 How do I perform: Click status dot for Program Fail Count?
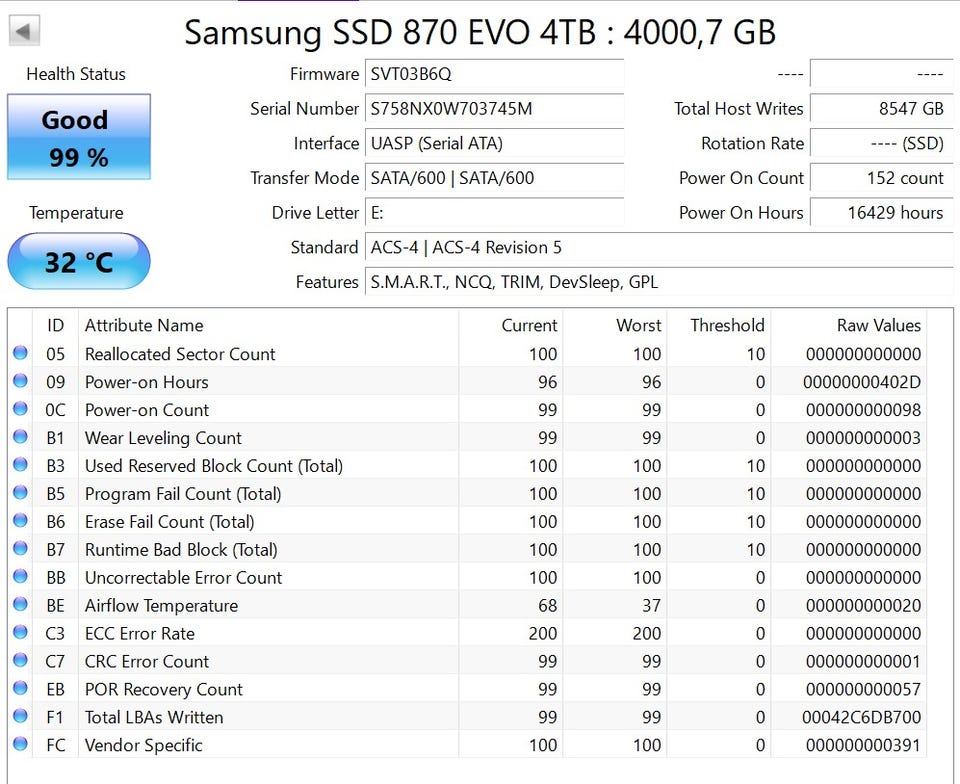point(20,492)
